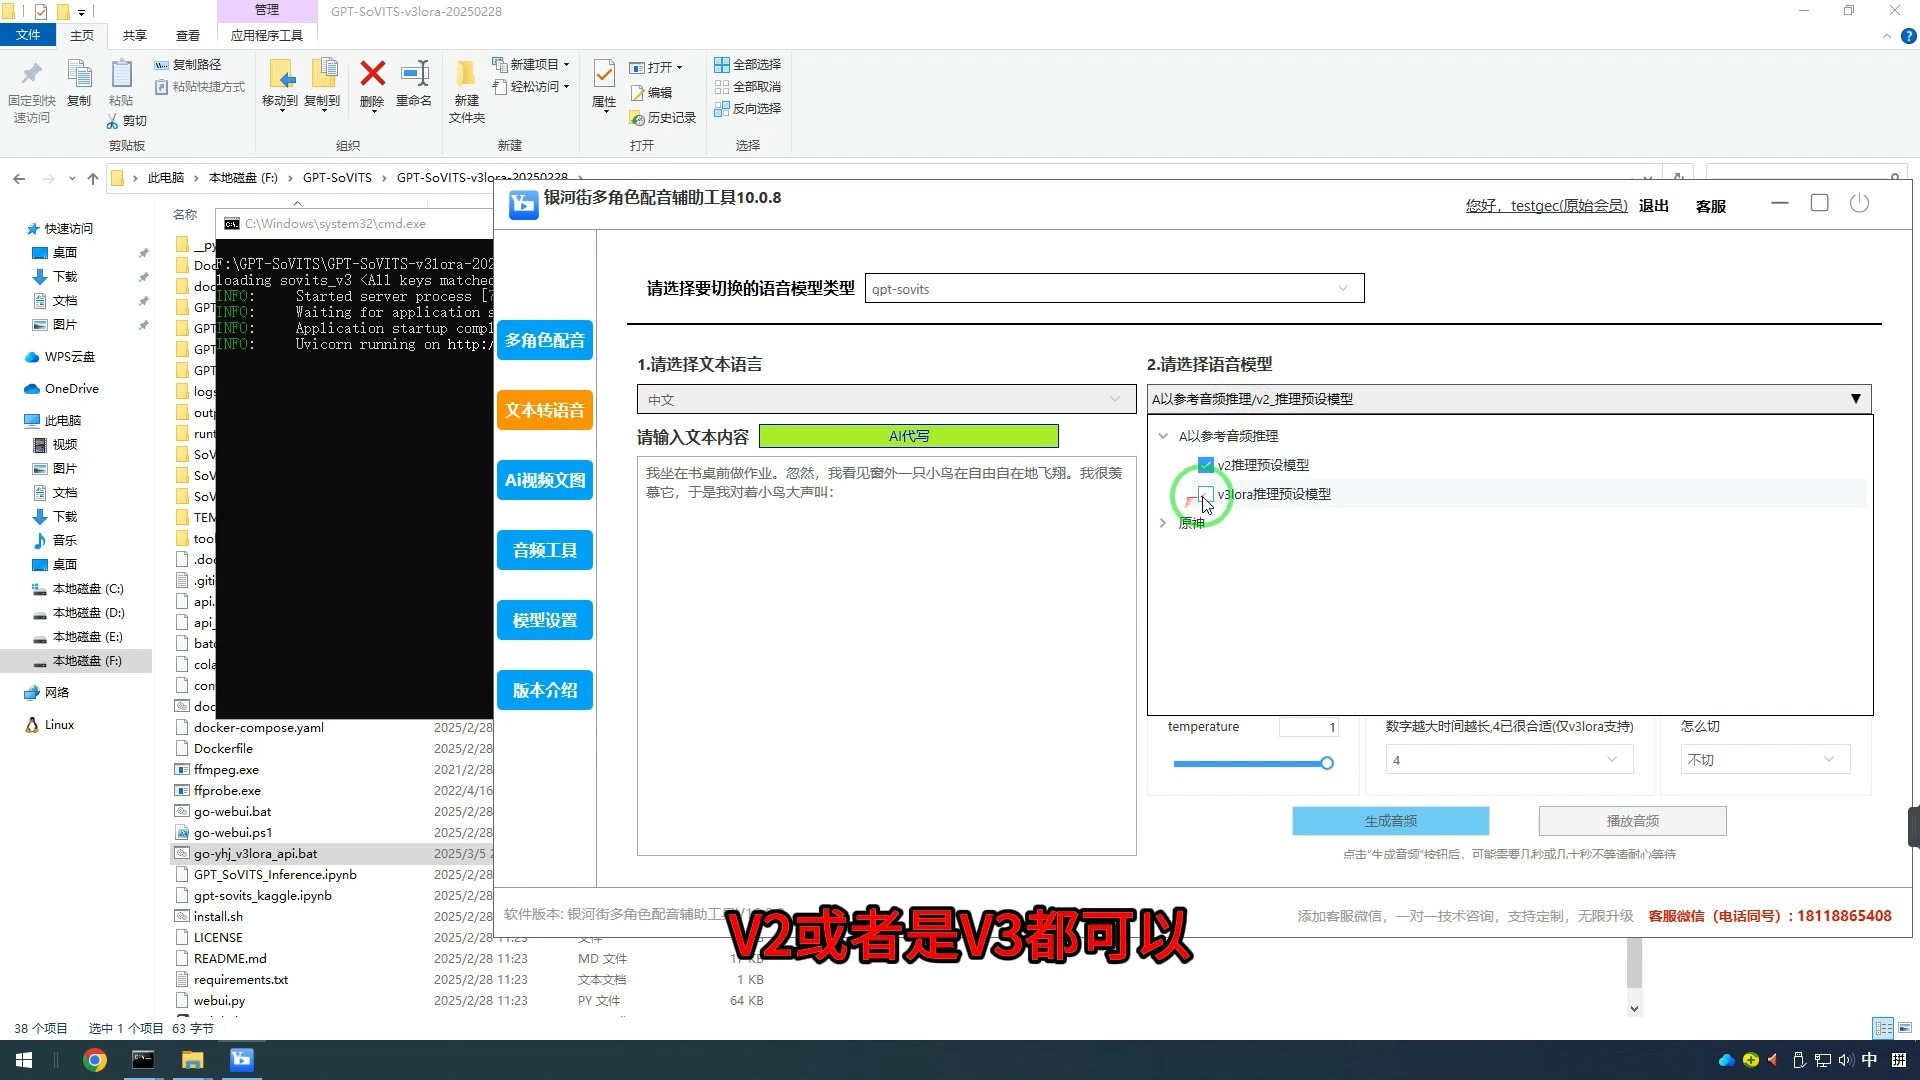Adjust the temperature slider handle
This screenshot has height=1080, width=1920.
tap(1327, 763)
